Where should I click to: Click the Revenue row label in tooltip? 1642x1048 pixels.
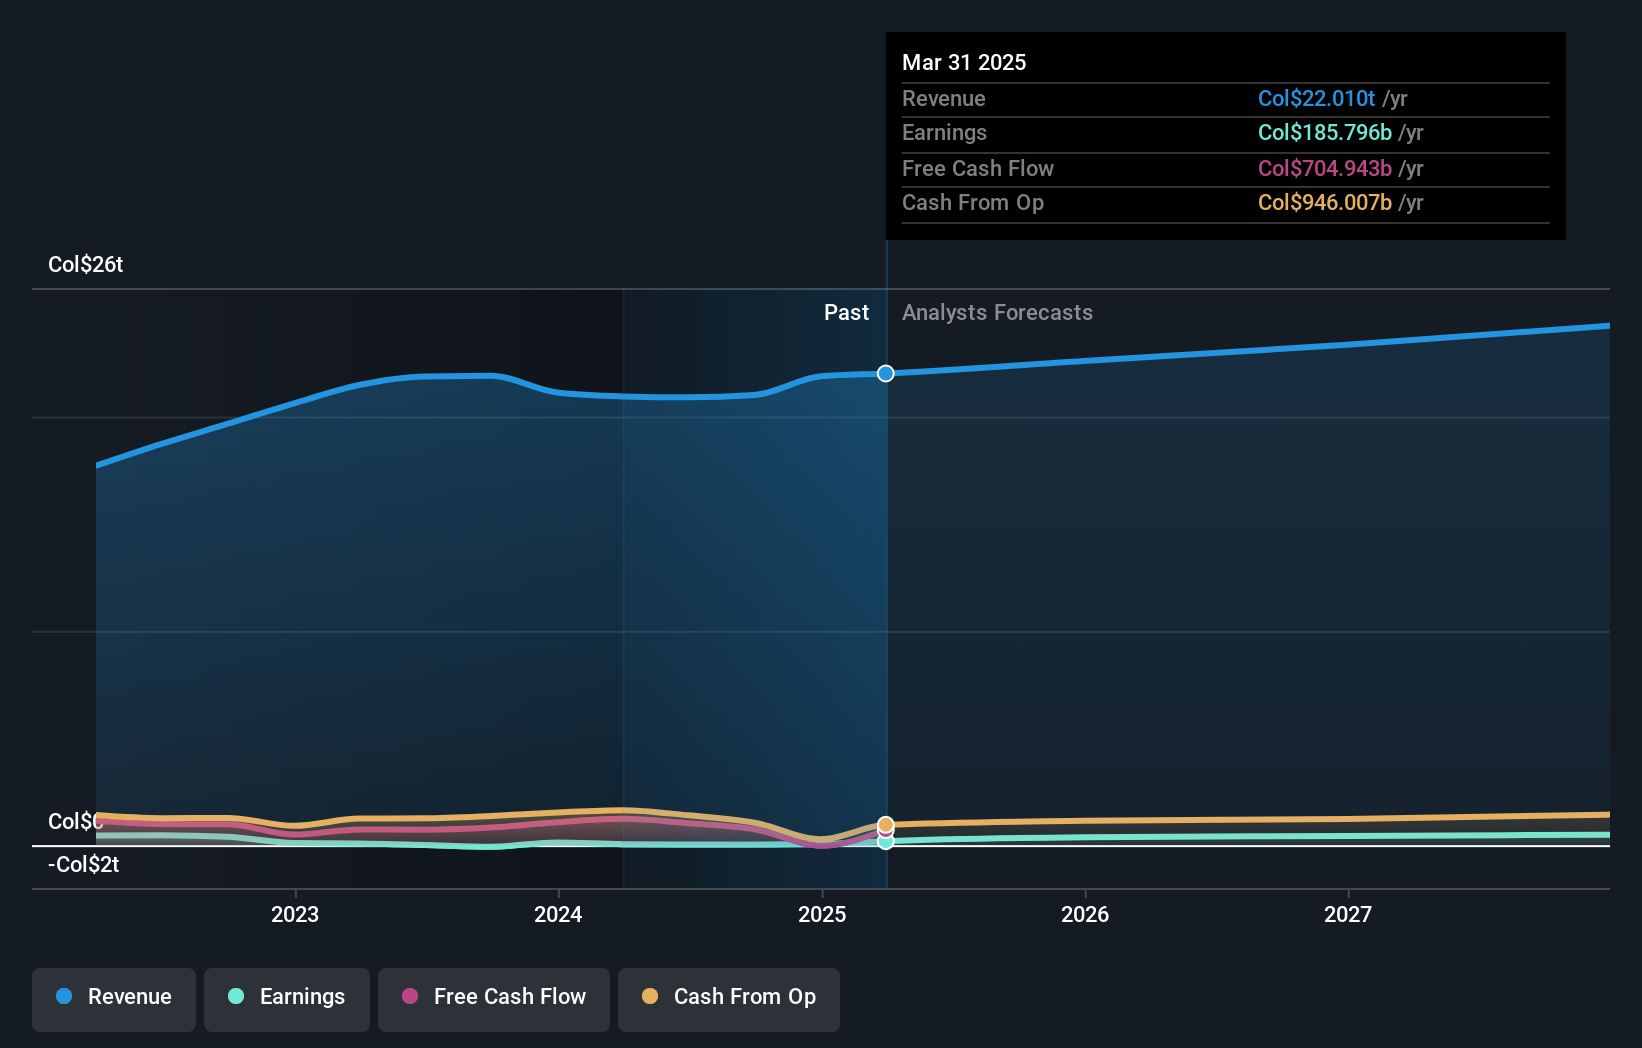pos(944,98)
